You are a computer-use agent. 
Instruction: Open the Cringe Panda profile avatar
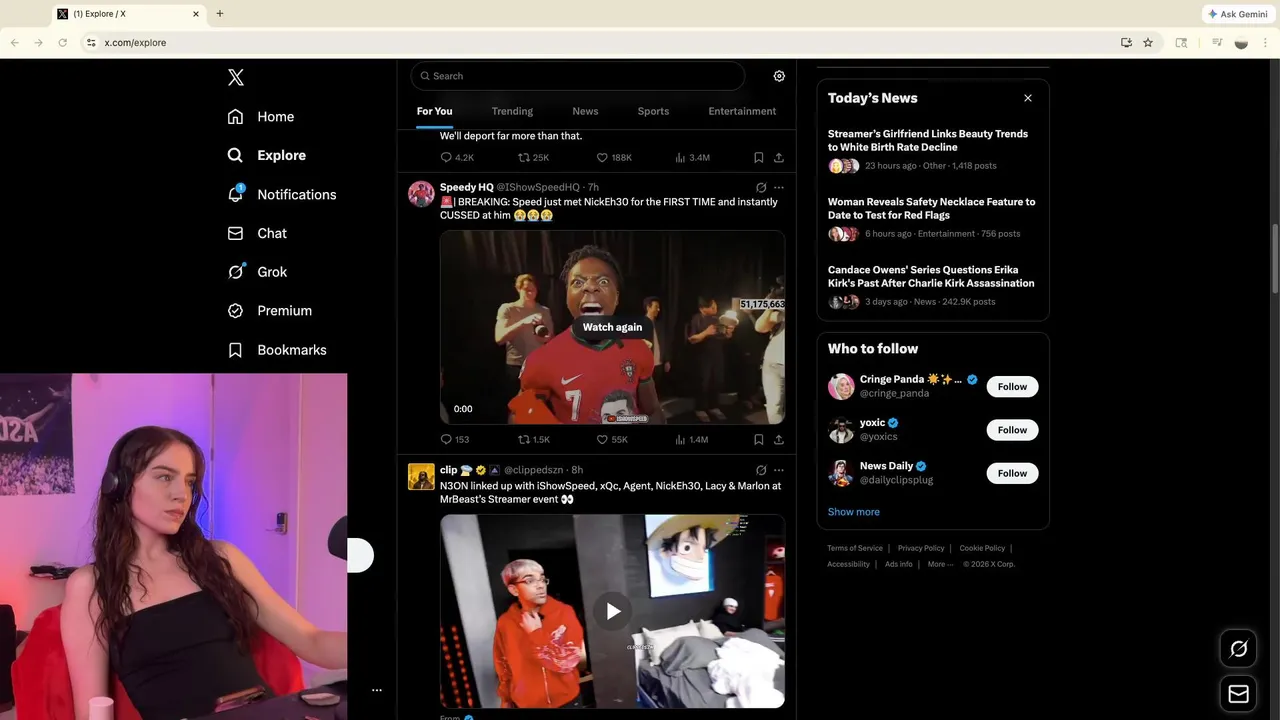(841, 386)
